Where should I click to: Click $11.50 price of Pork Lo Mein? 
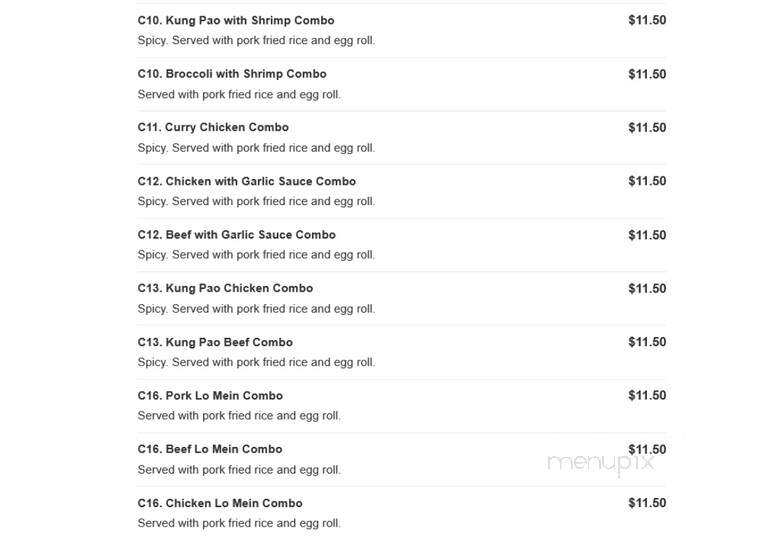coord(647,395)
